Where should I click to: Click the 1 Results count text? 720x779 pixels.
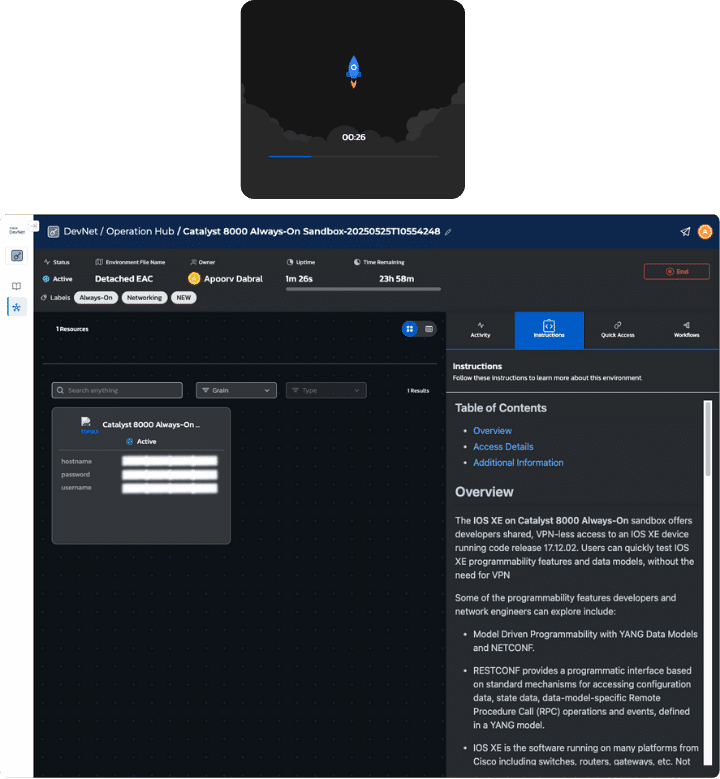point(418,390)
